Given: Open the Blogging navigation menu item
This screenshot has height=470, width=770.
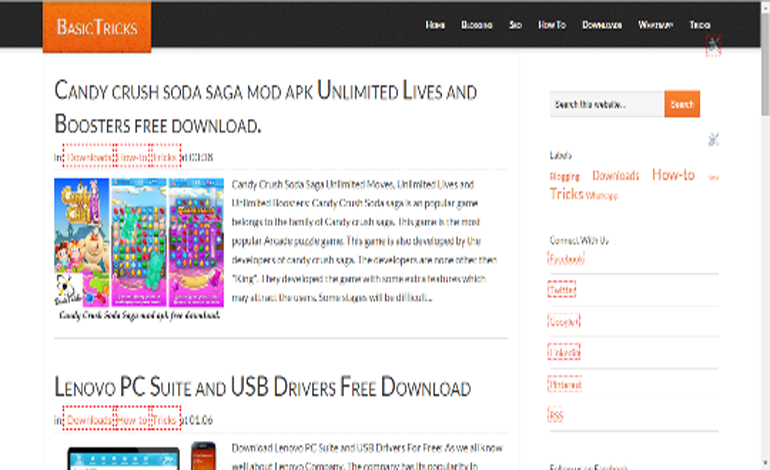Looking at the screenshot, I should pos(476,25).
